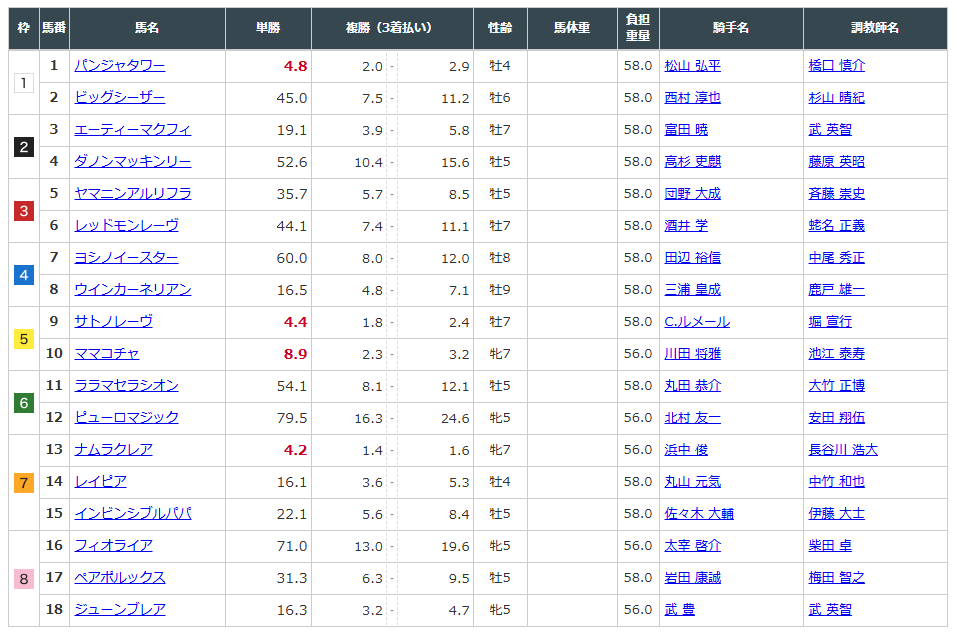The image size is (957, 636).
Task: Click the 馬名 column header
Action: point(147,28)
